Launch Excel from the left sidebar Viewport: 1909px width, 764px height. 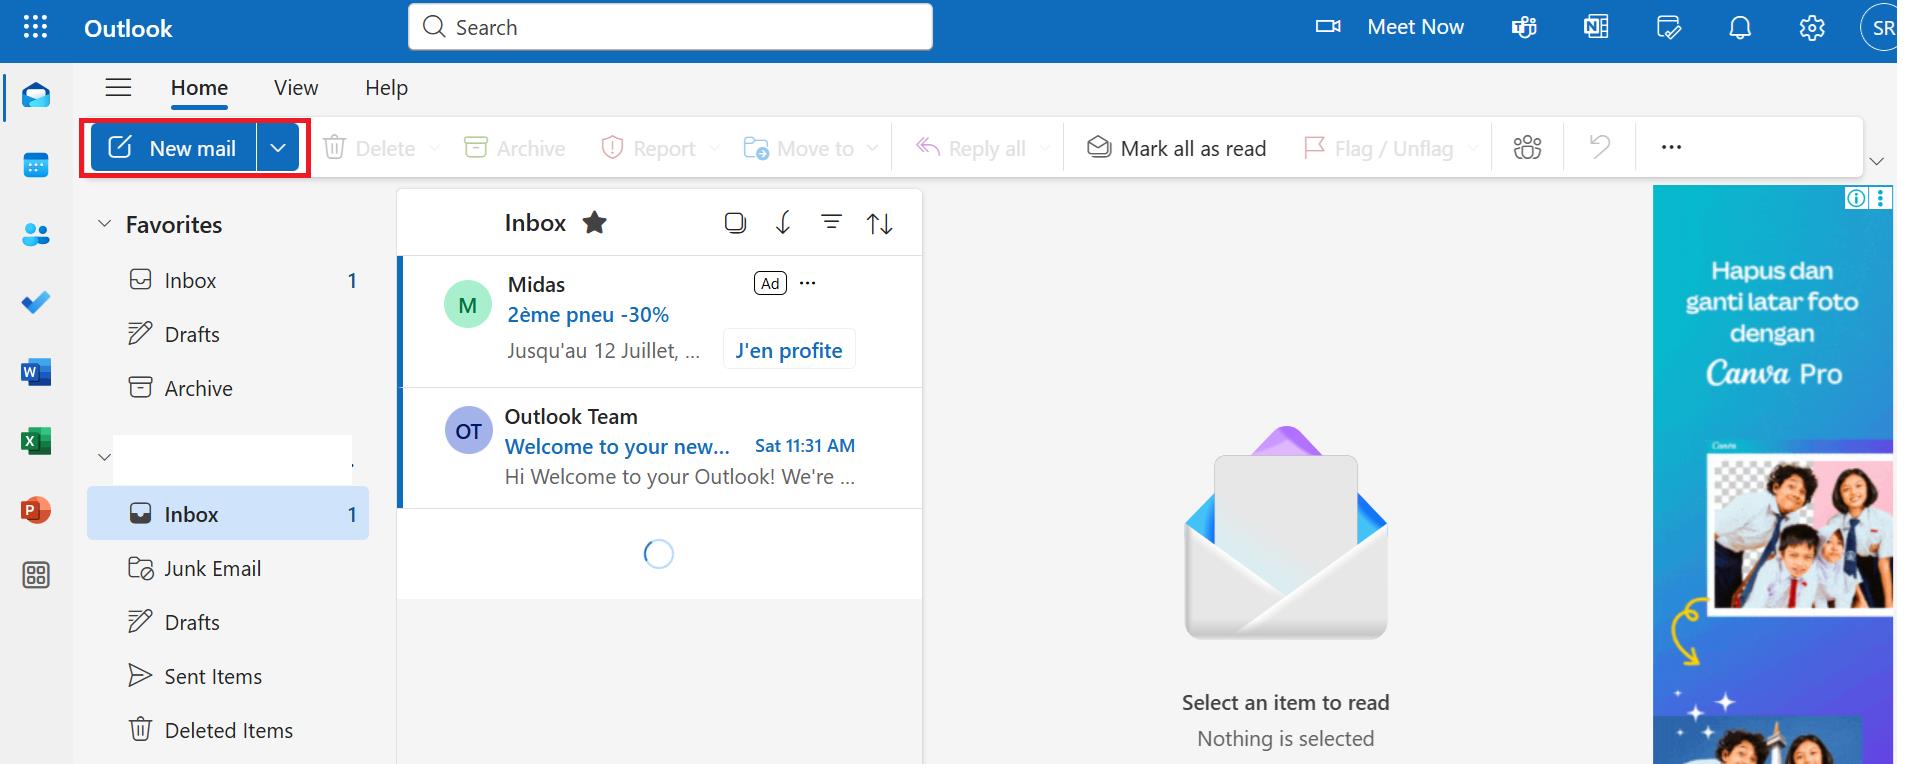click(36, 441)
